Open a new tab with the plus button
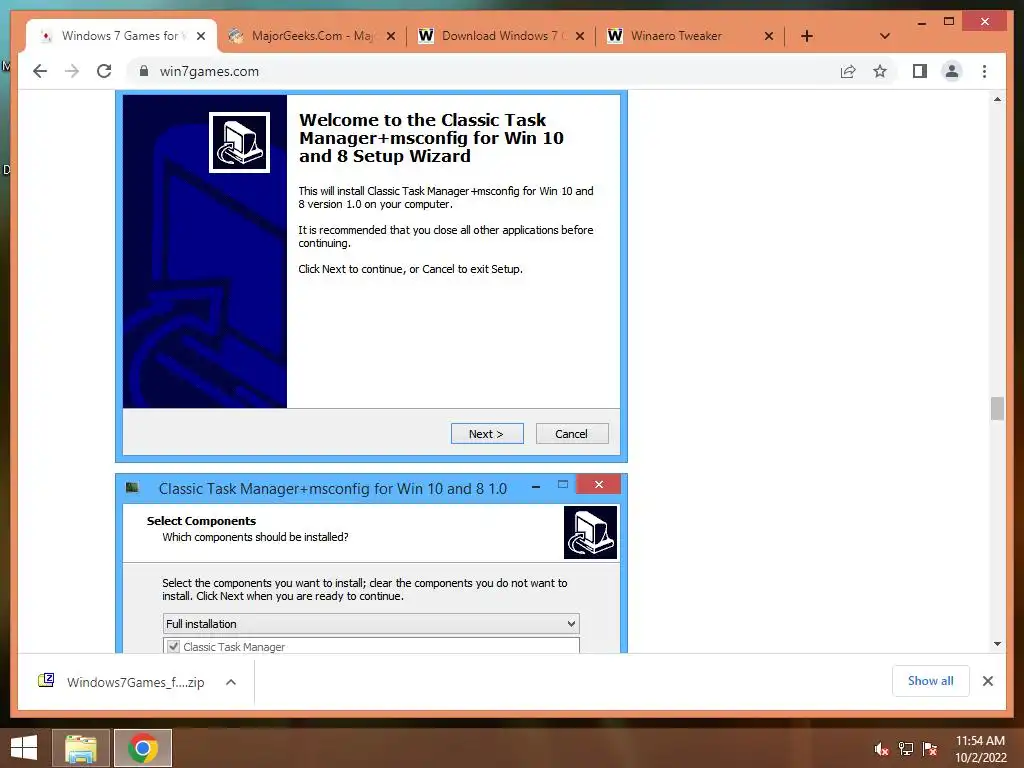Screen dimensions: 1024x768 click(x=807, y=36)
